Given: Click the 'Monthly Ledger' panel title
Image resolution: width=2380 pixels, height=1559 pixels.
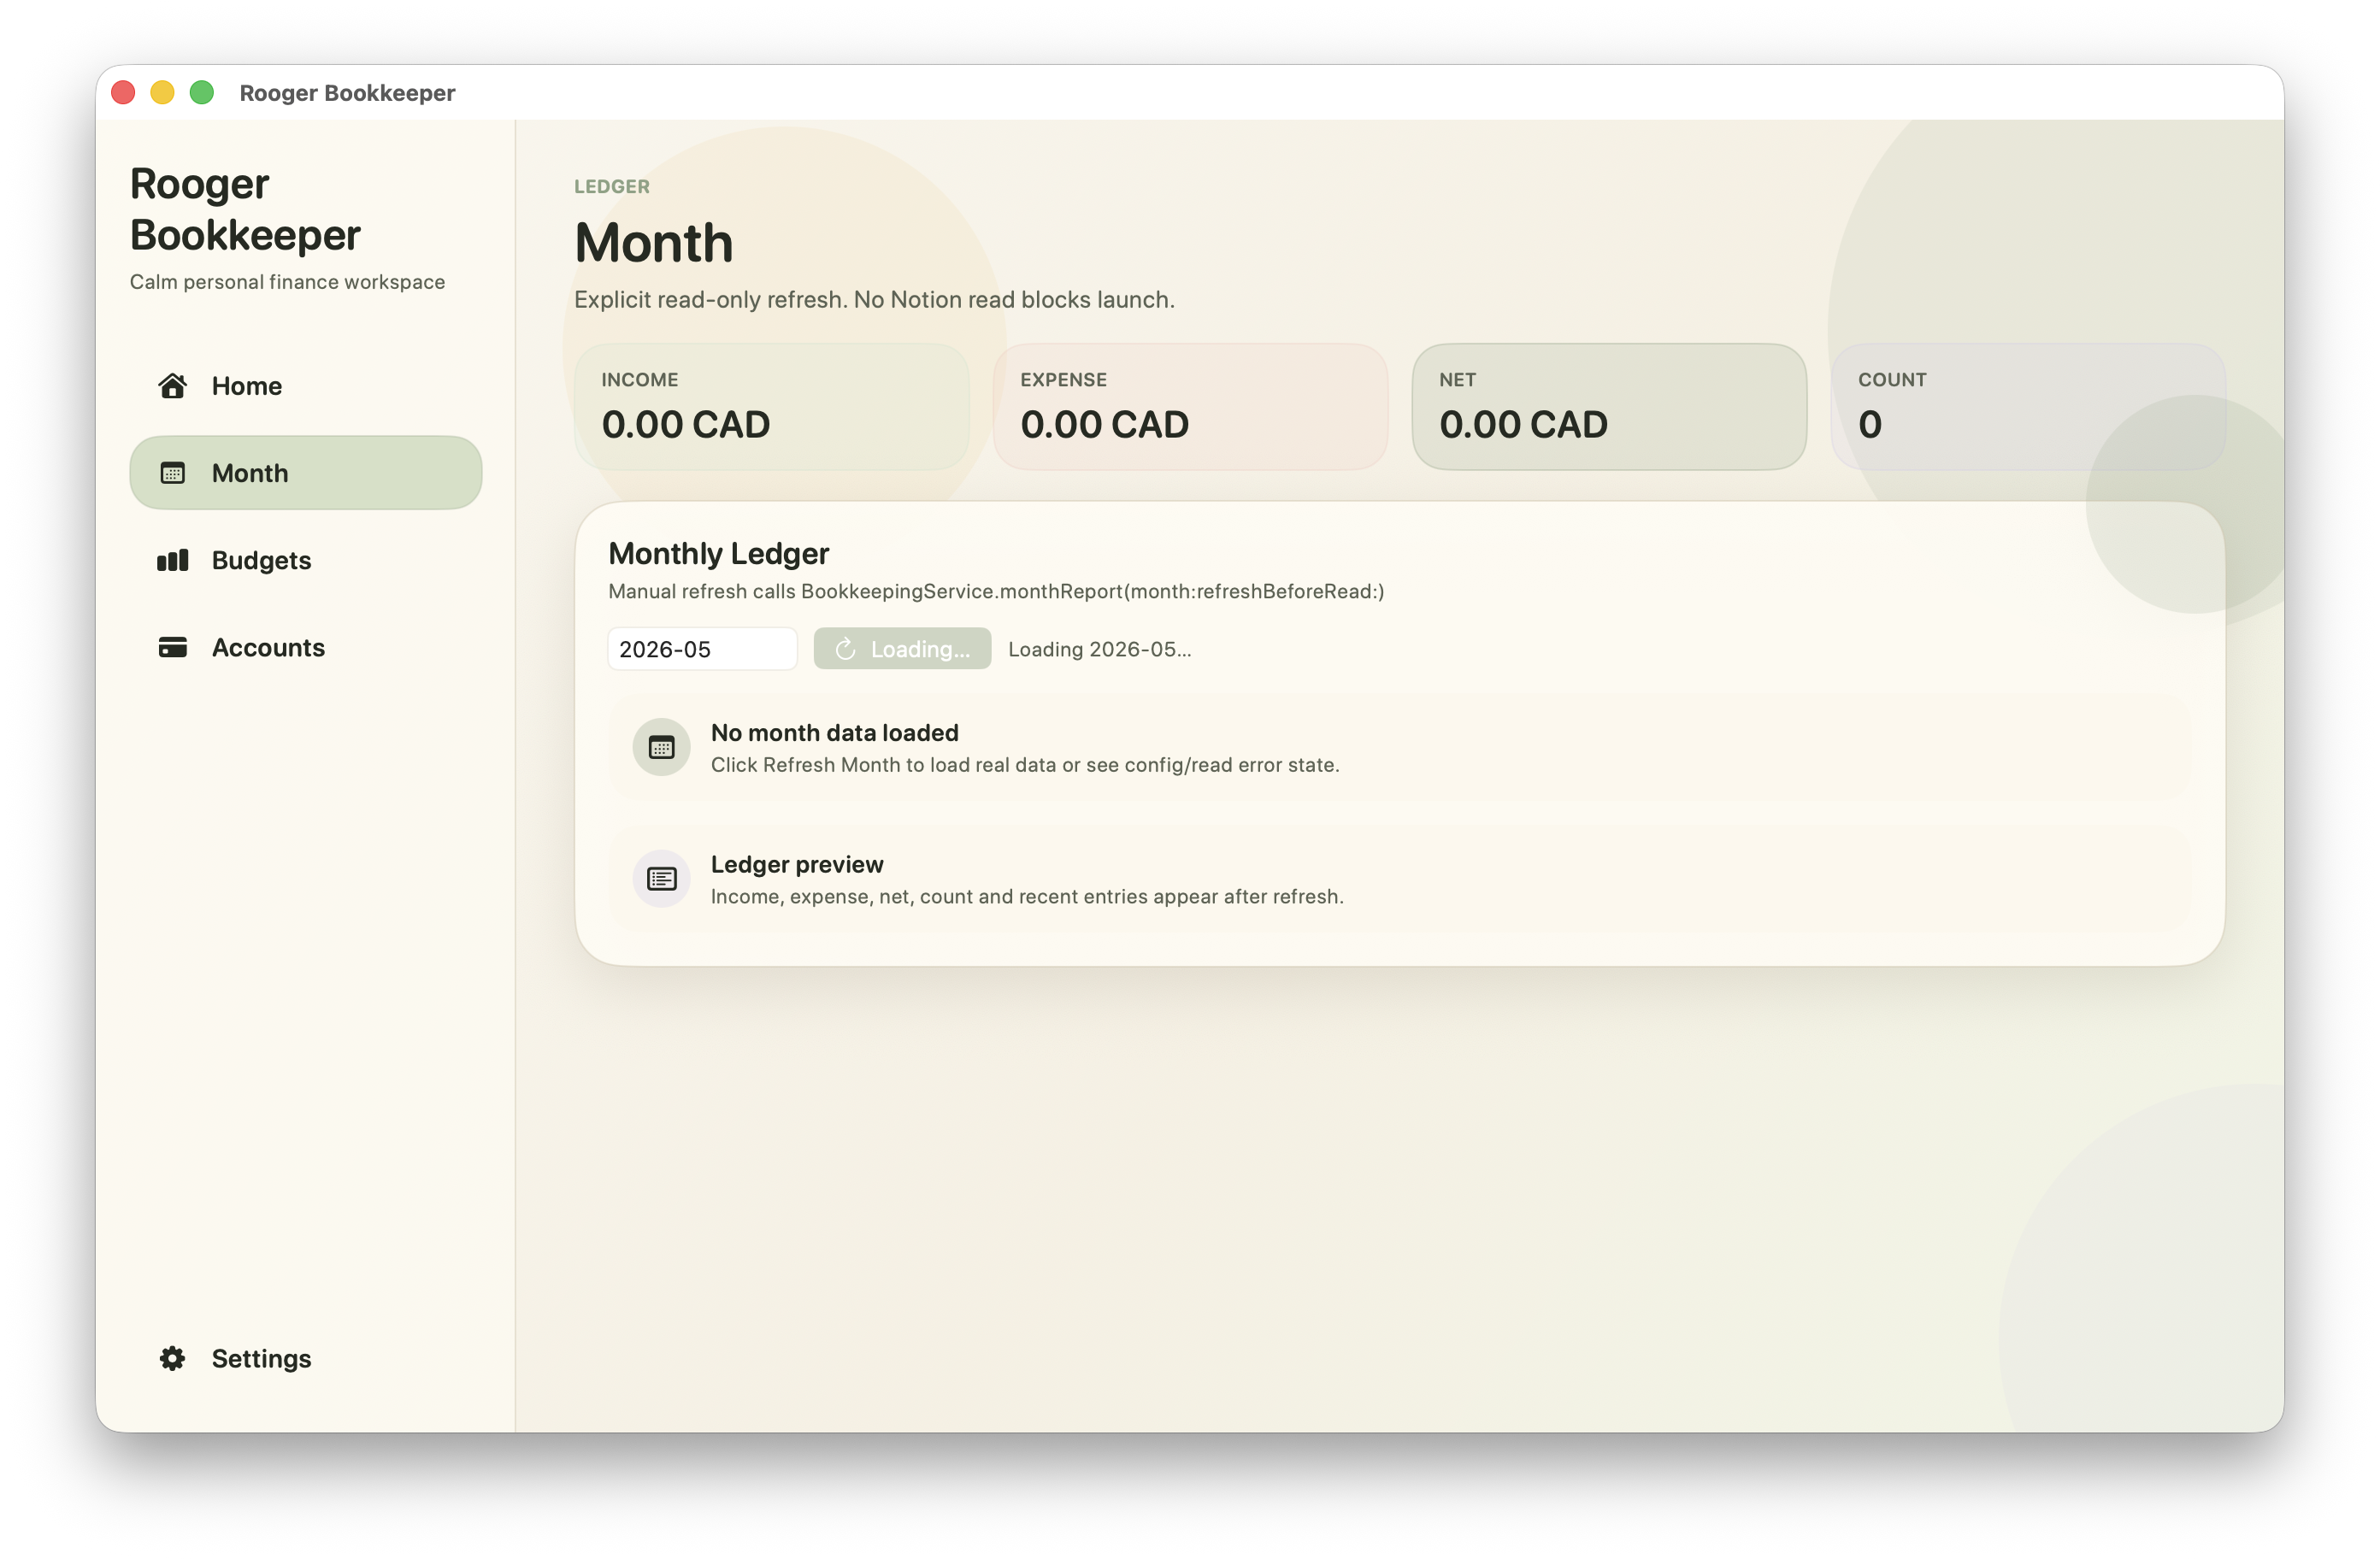Looking at the screenshot, I should (718, 553).
